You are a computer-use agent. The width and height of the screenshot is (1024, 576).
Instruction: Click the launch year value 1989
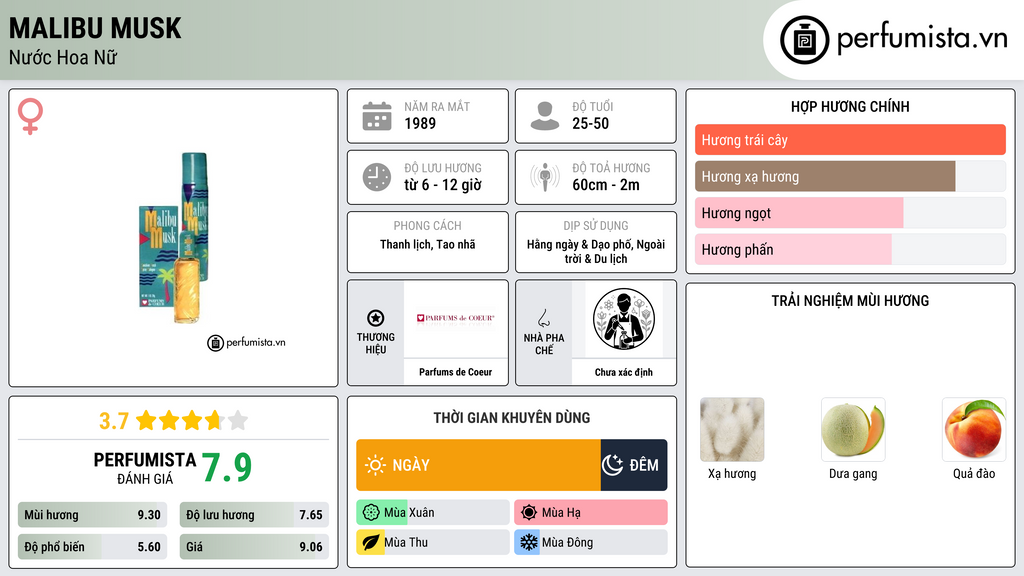[x=420, y=123]
